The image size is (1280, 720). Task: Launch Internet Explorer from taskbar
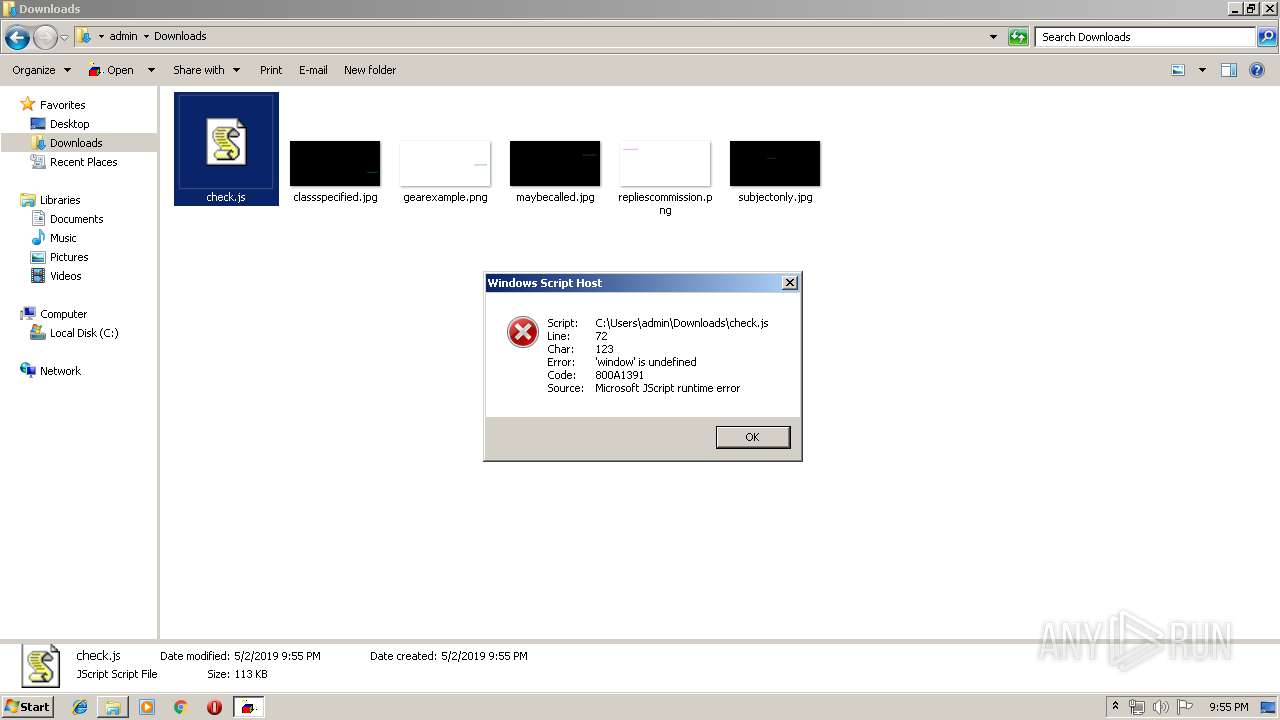[x=80, y=707]
